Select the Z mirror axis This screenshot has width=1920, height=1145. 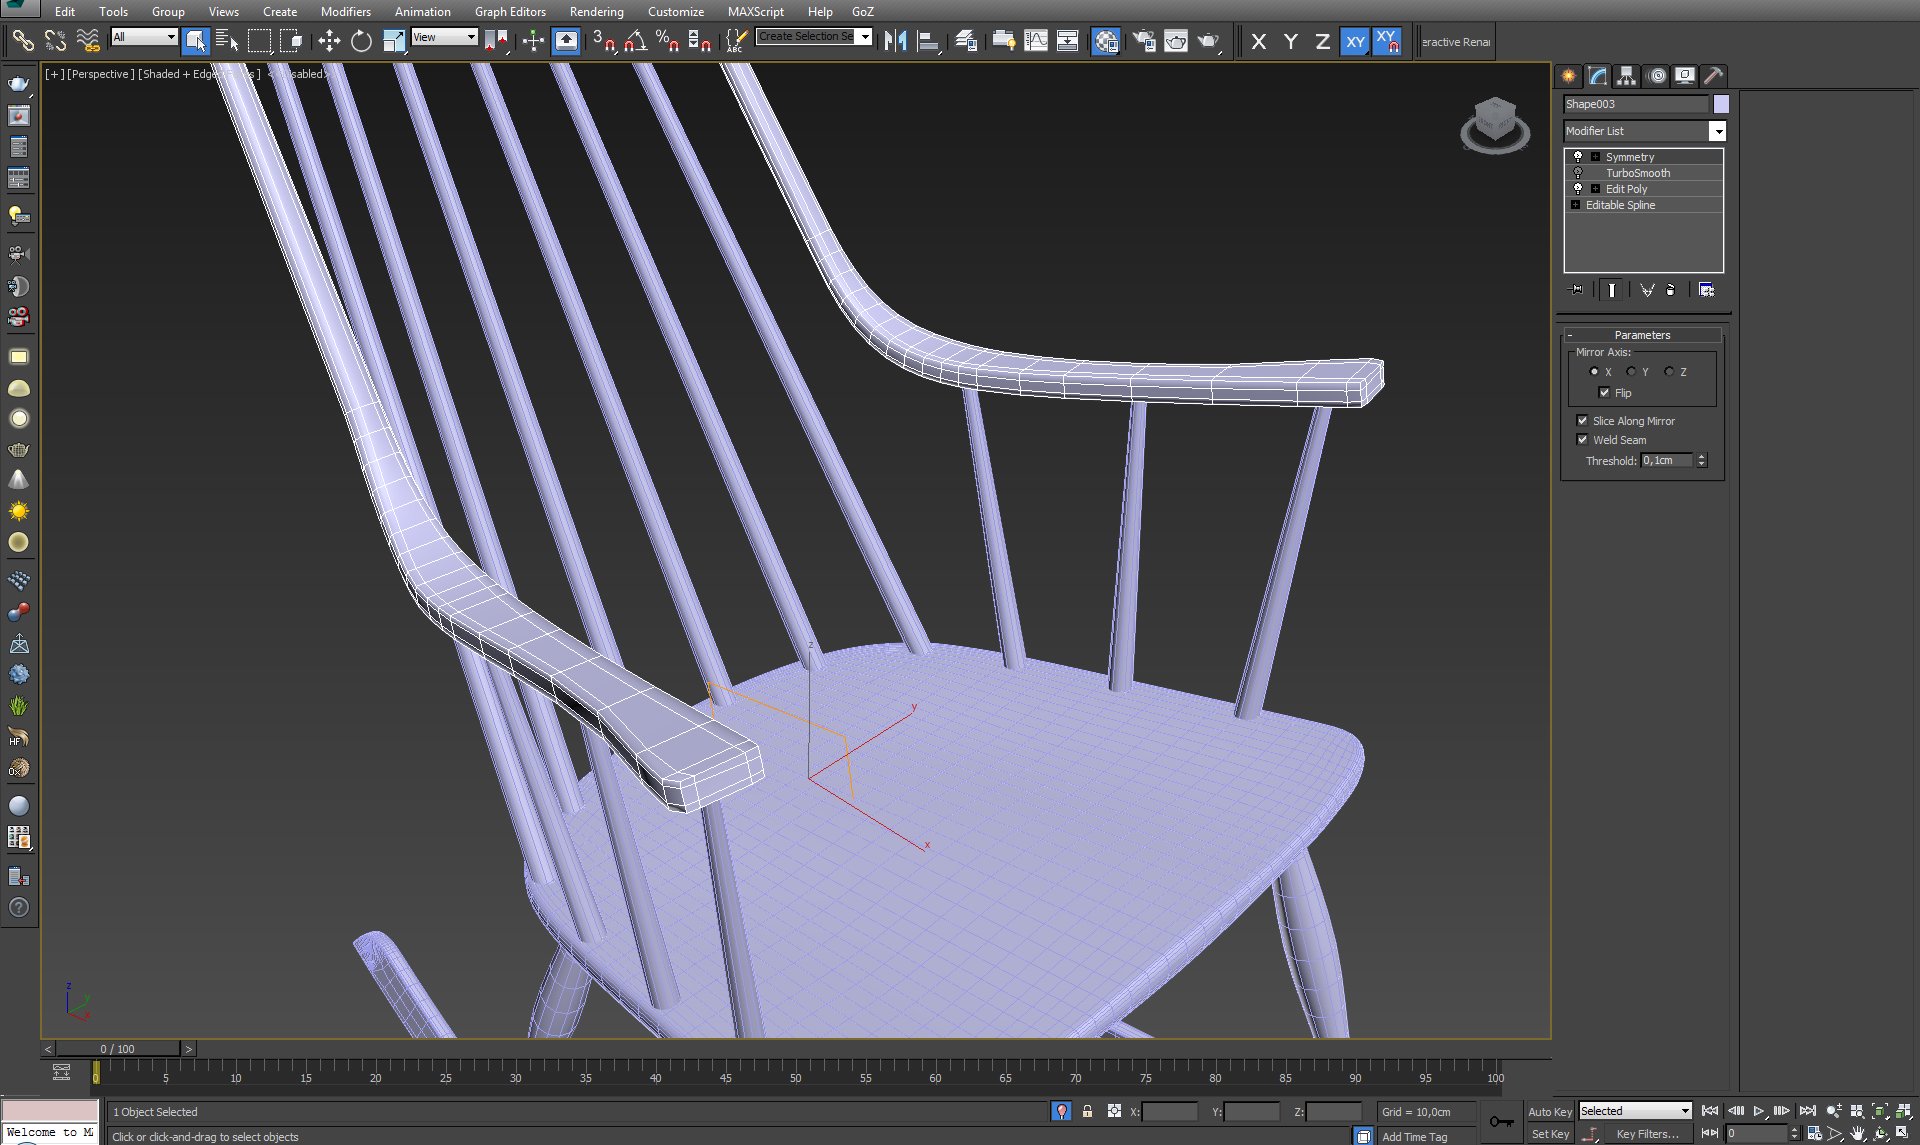click(1668, 372)
